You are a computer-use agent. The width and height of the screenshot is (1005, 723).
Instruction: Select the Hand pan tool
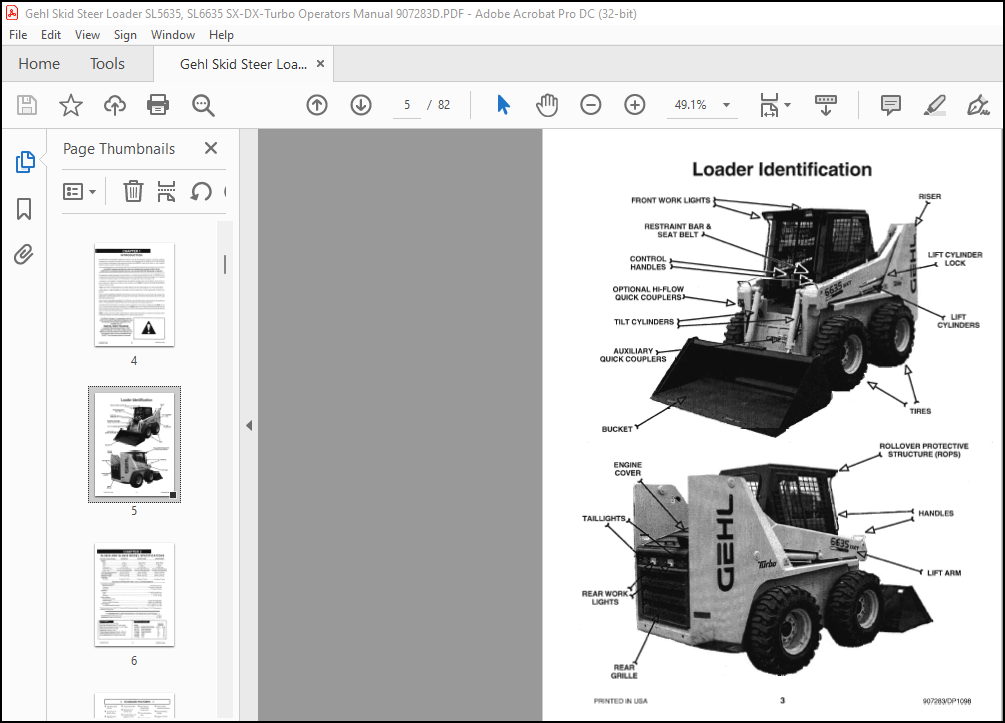pyautogui.click(x=547, y=105)
